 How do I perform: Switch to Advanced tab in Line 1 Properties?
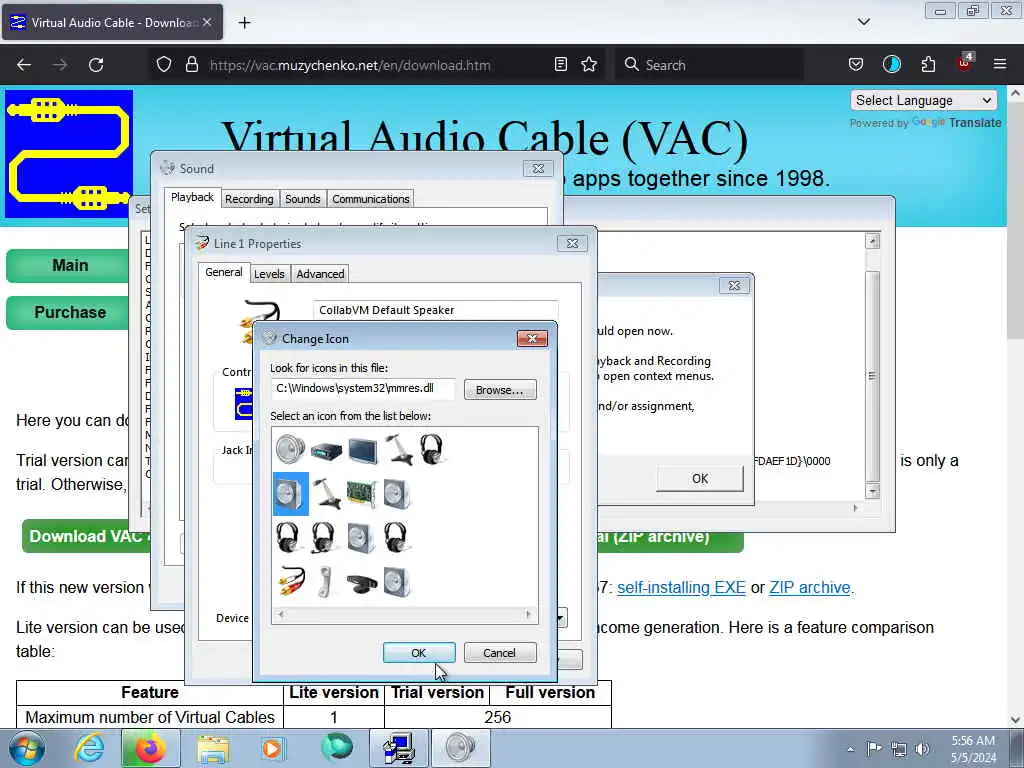coord(320,274)
